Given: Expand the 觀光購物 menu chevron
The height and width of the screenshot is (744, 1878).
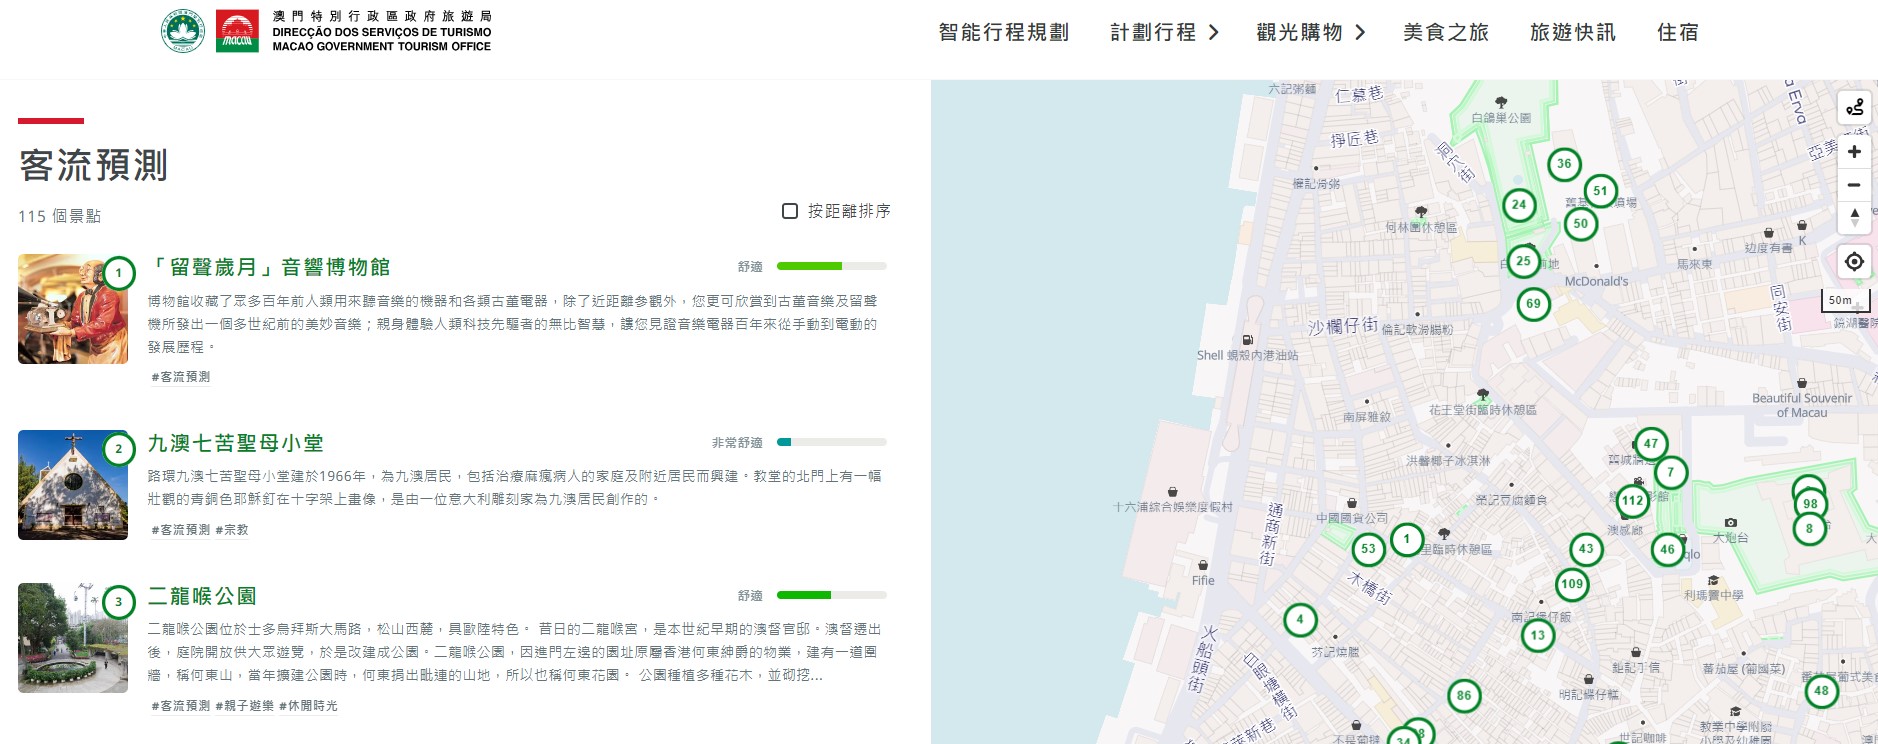Looking at the screenshot, I should [x=1360, y=33].
